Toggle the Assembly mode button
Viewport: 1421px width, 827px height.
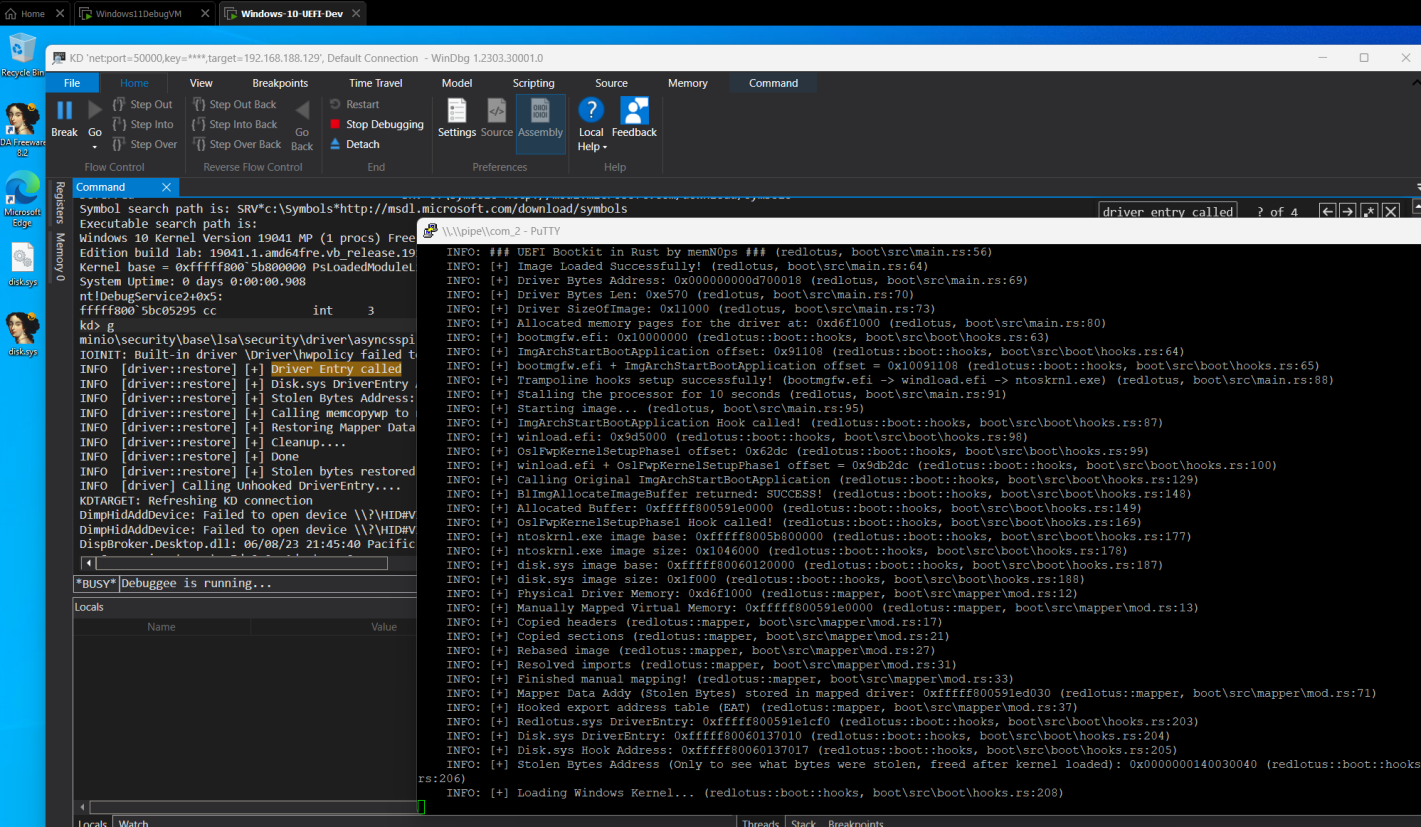(x=541, y=118)
